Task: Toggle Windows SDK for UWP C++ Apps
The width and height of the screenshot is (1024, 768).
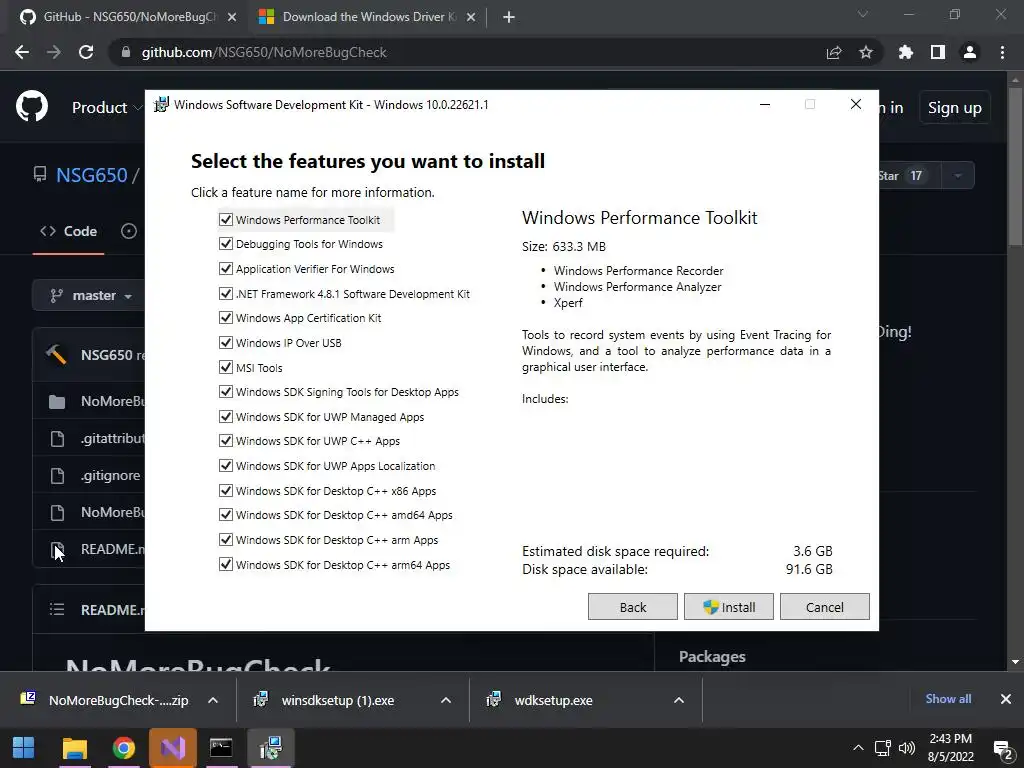Action: (x=226, y=440)
